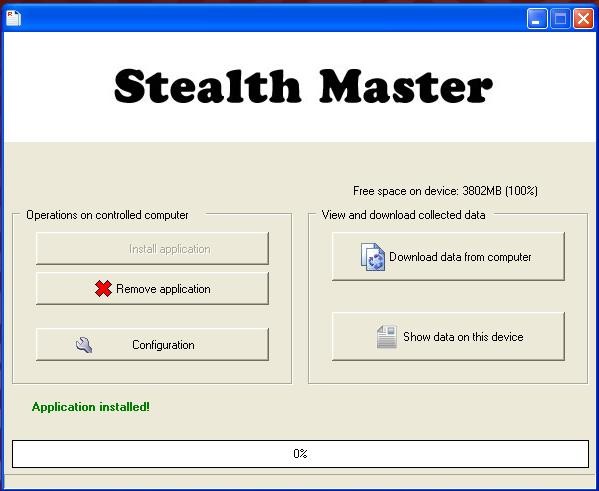Click Download data from computer label
This screenshot has width=599, height=491.
pyautogui.click(x=460, y=257)
